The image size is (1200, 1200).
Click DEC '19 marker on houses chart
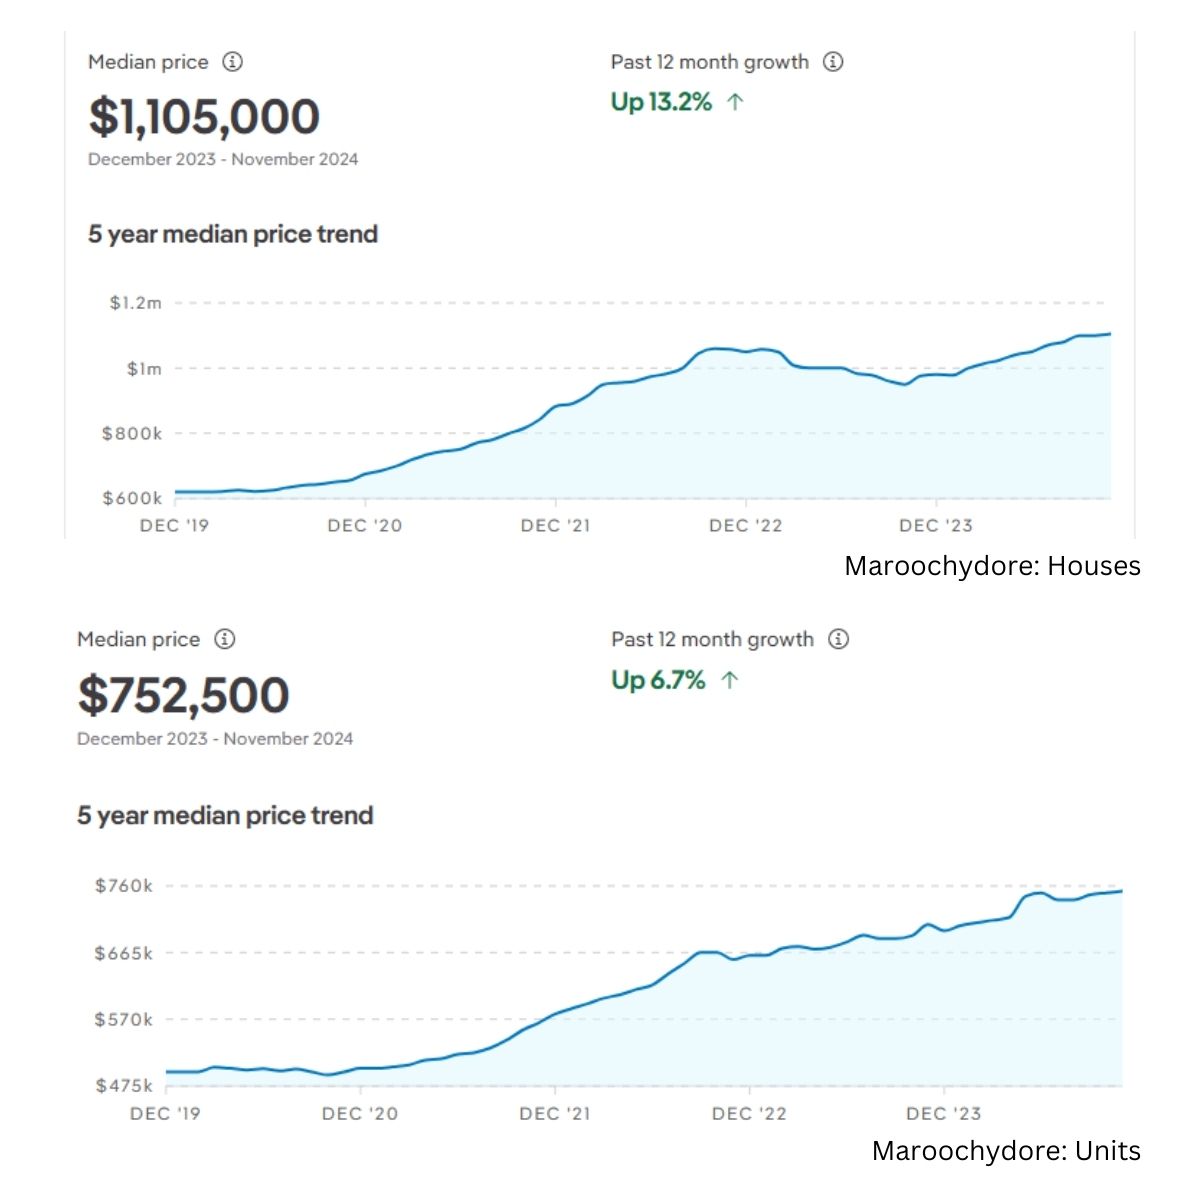point(174,526)
